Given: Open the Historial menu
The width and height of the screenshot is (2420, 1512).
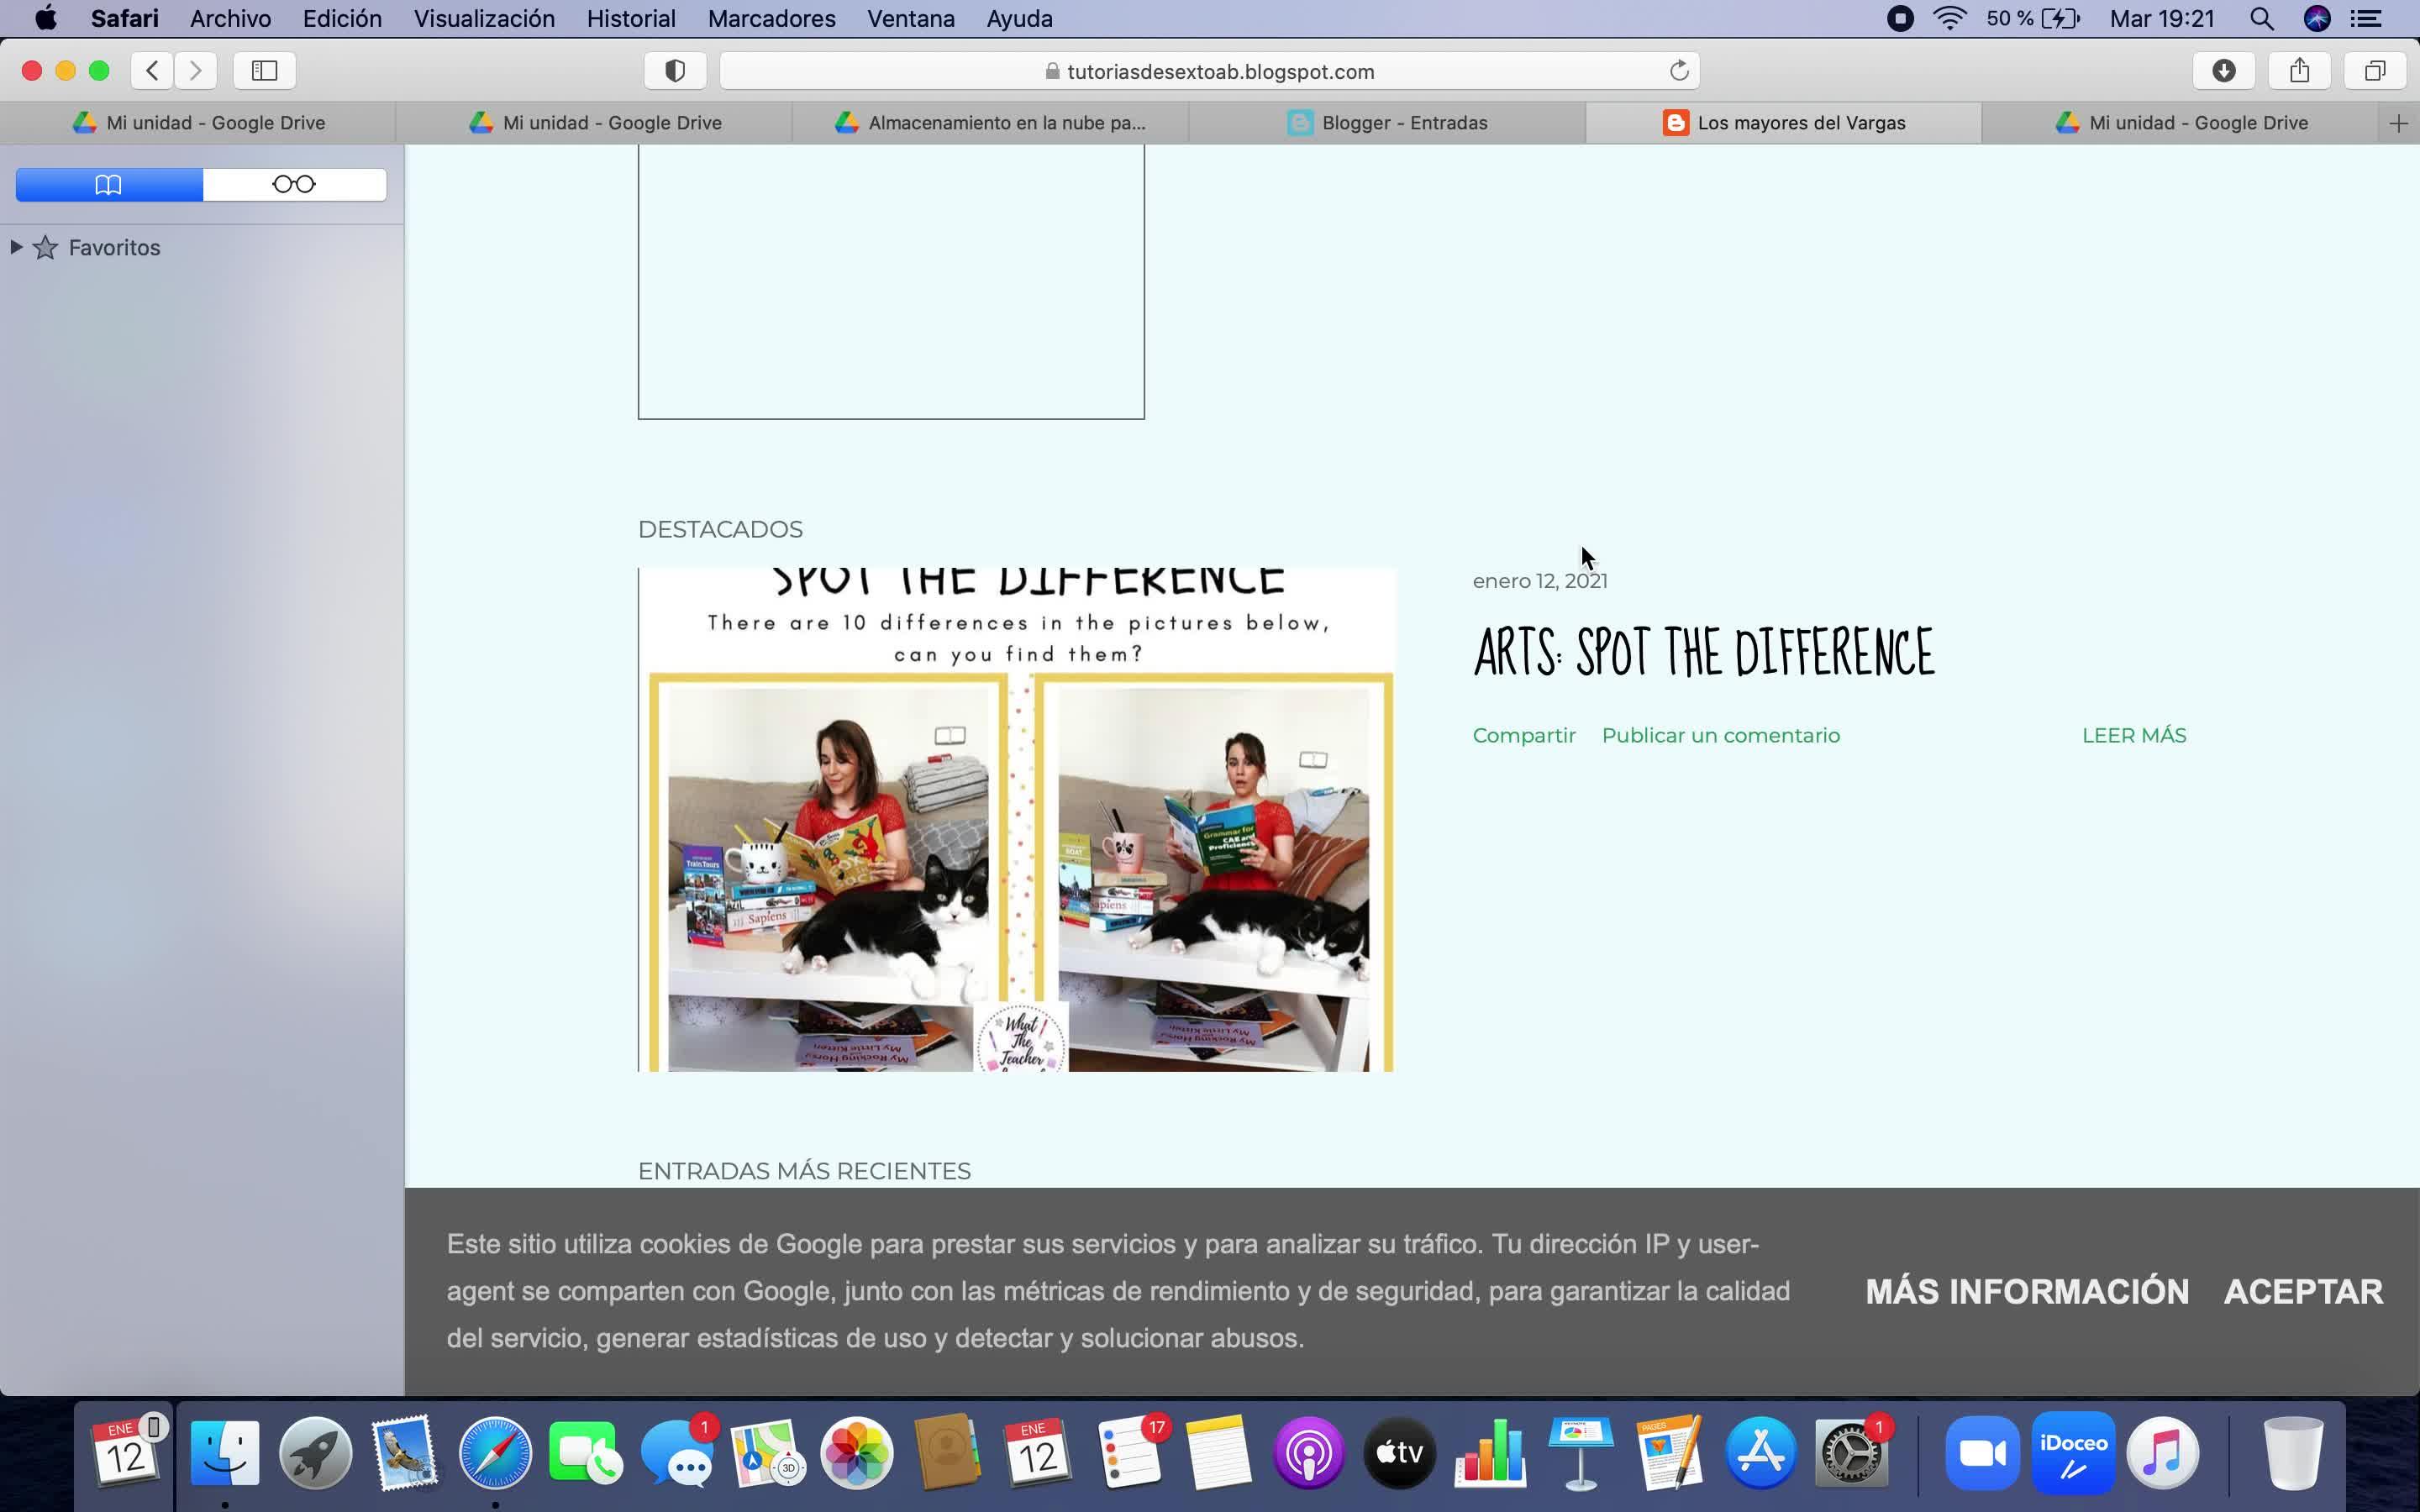Looking at the screenshot, I should 630,19.
